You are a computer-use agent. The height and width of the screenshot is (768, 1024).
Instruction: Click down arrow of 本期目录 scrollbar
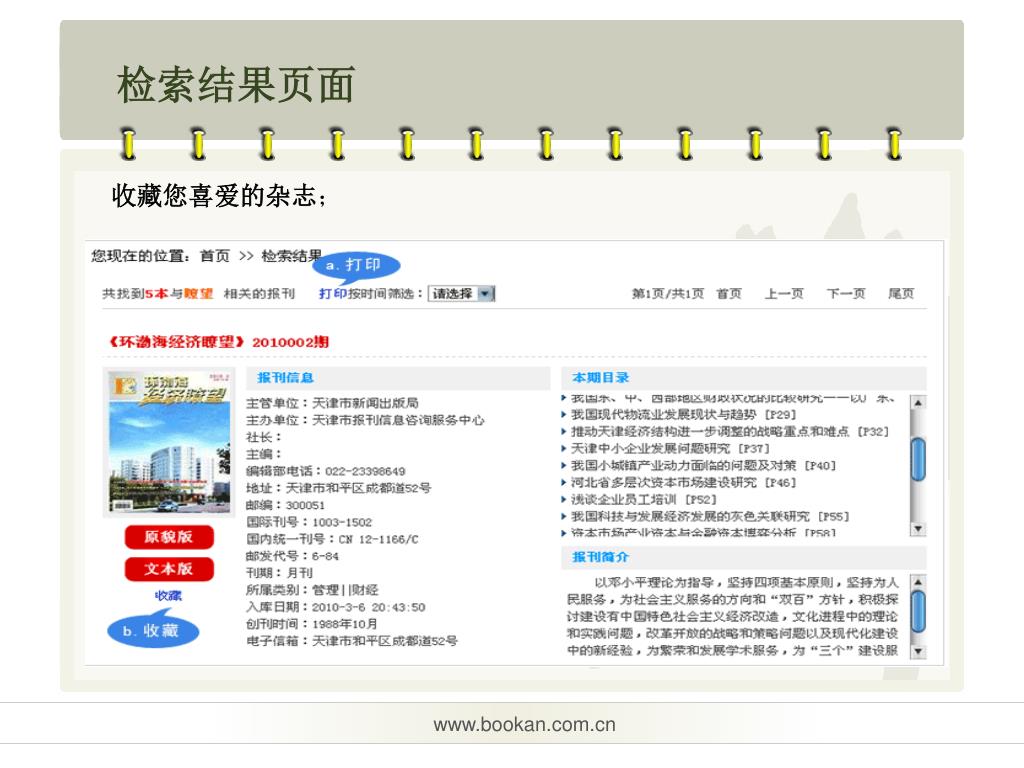[918, 528]
